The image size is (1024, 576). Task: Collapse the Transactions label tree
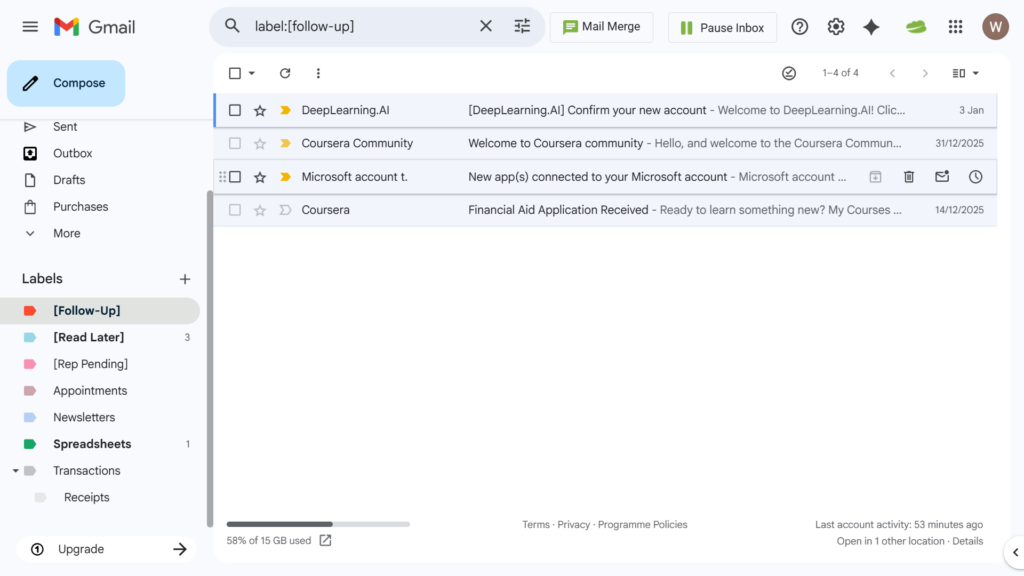pyautogui.click(x=16, y=471)
